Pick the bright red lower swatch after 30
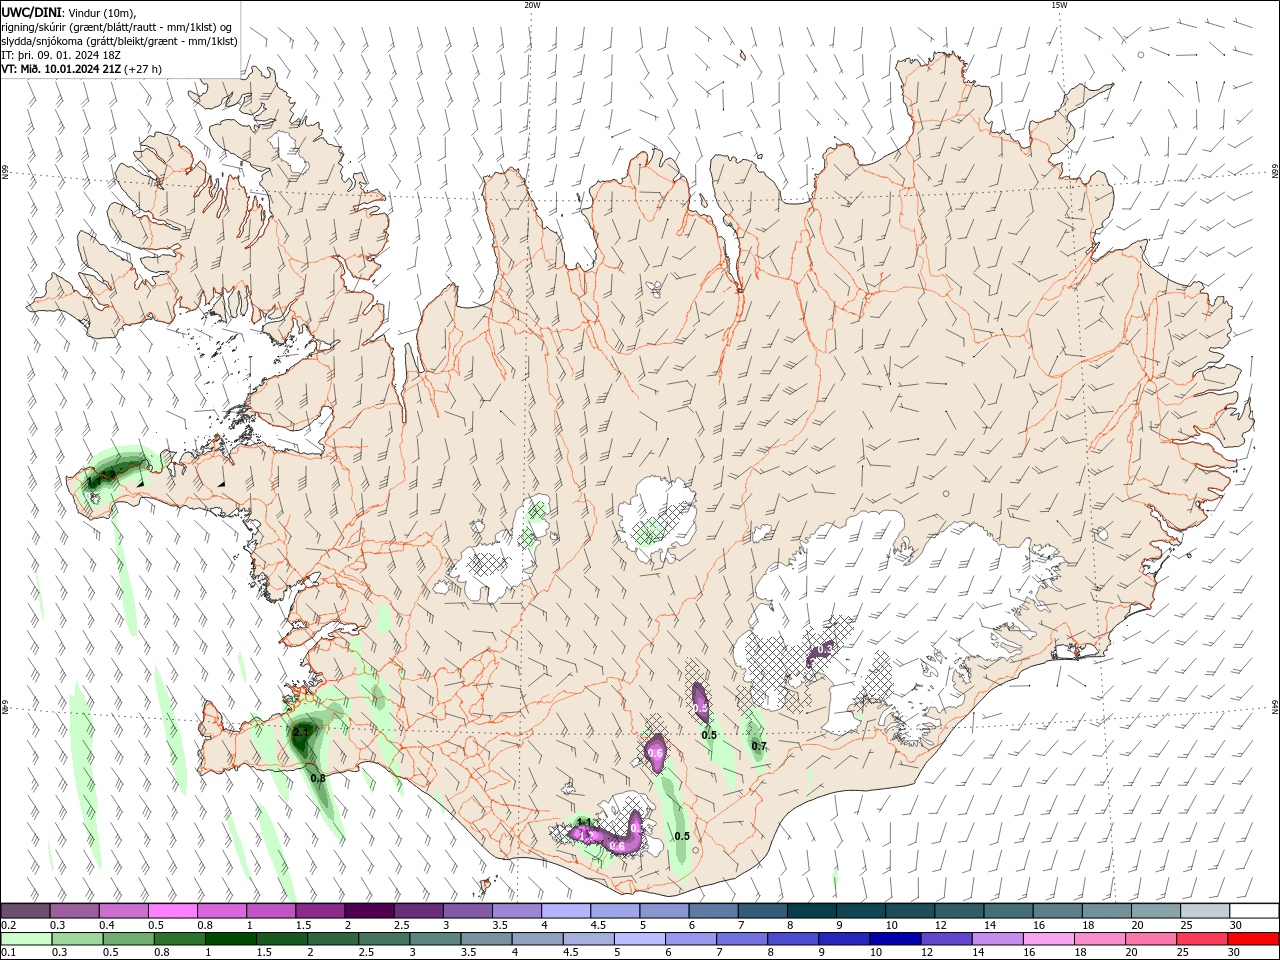The image size is (1280, 960). (1254, 939)
